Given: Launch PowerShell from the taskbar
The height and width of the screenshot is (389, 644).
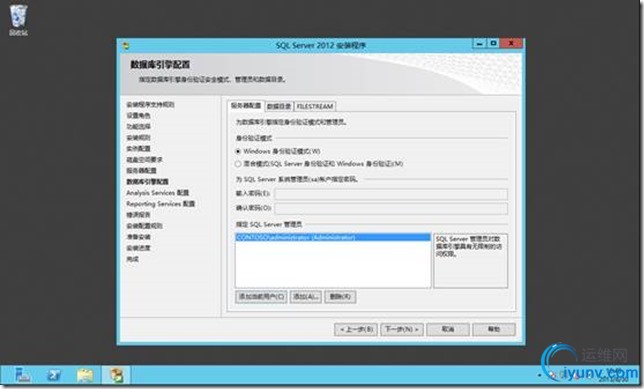Looking at the screenshot, I should click(54, 375).
